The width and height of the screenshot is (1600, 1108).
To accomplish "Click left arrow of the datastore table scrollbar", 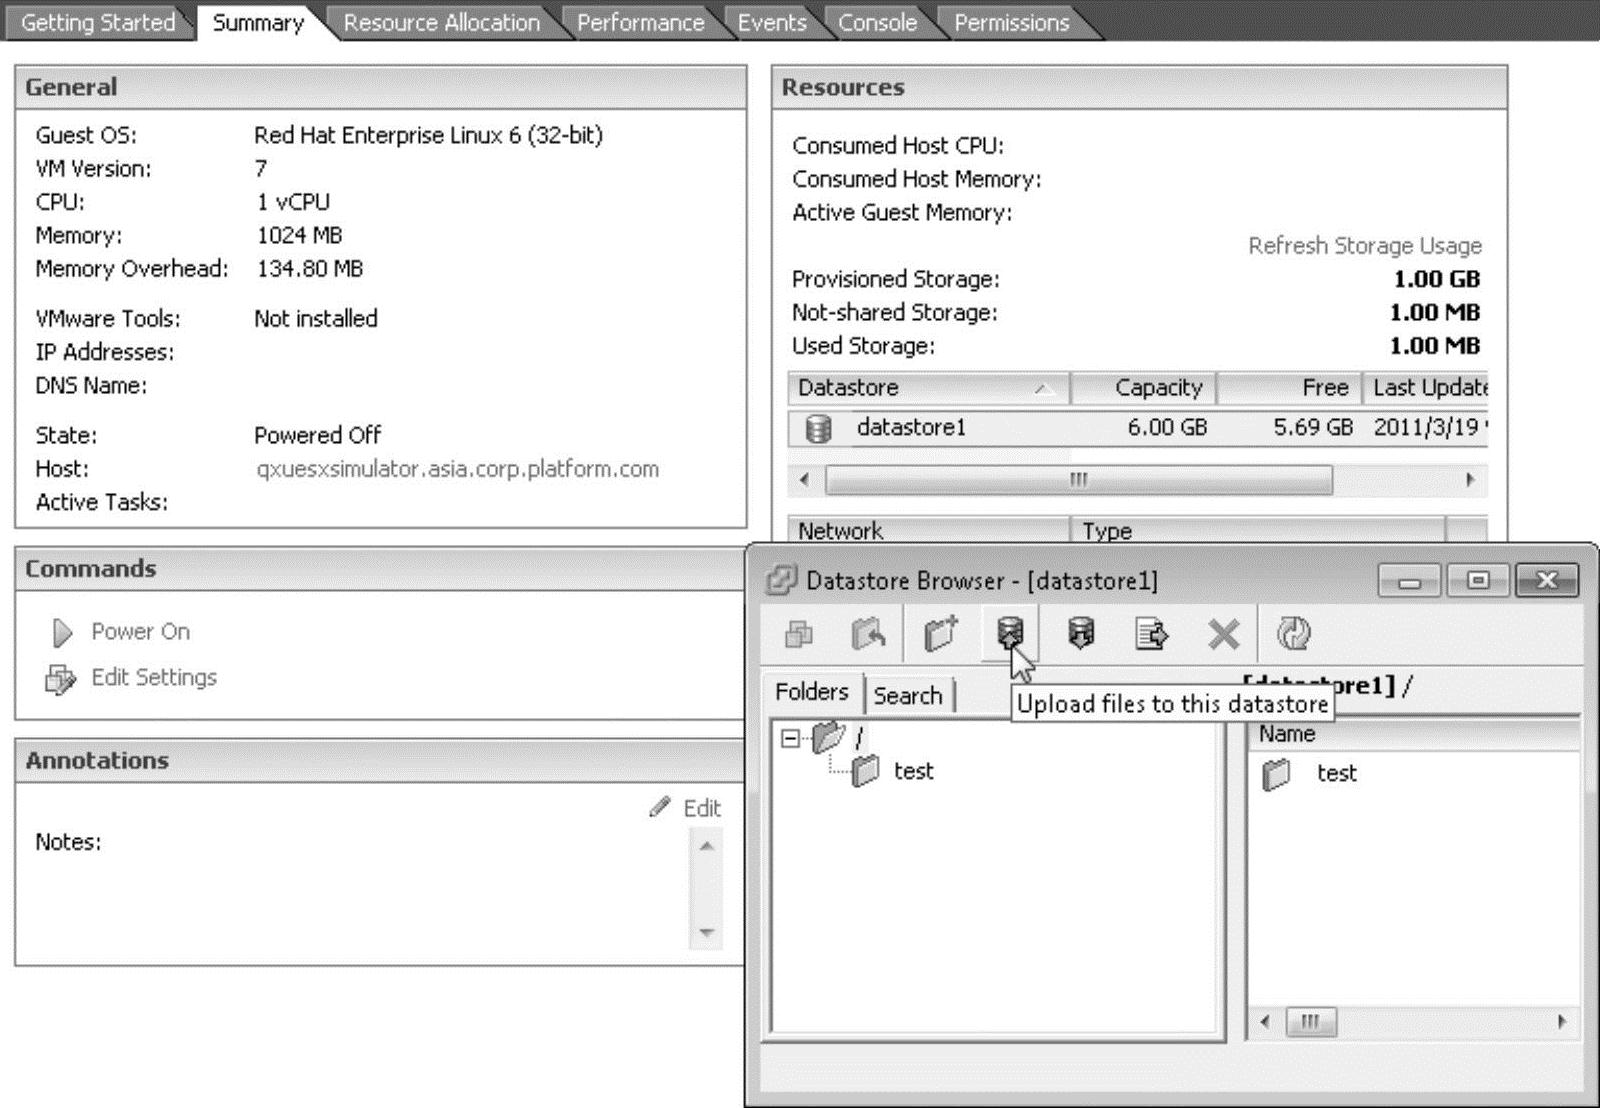I will click(805, 480).
